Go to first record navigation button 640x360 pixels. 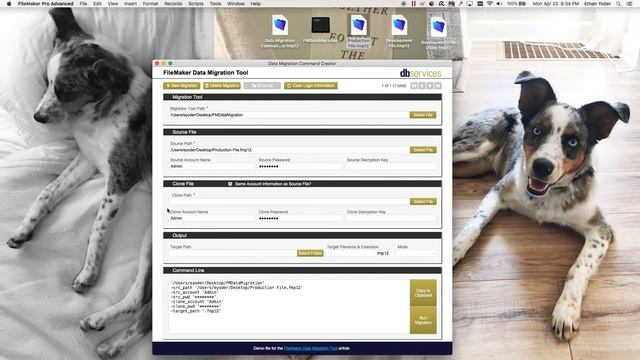click(x=414, y=86)
